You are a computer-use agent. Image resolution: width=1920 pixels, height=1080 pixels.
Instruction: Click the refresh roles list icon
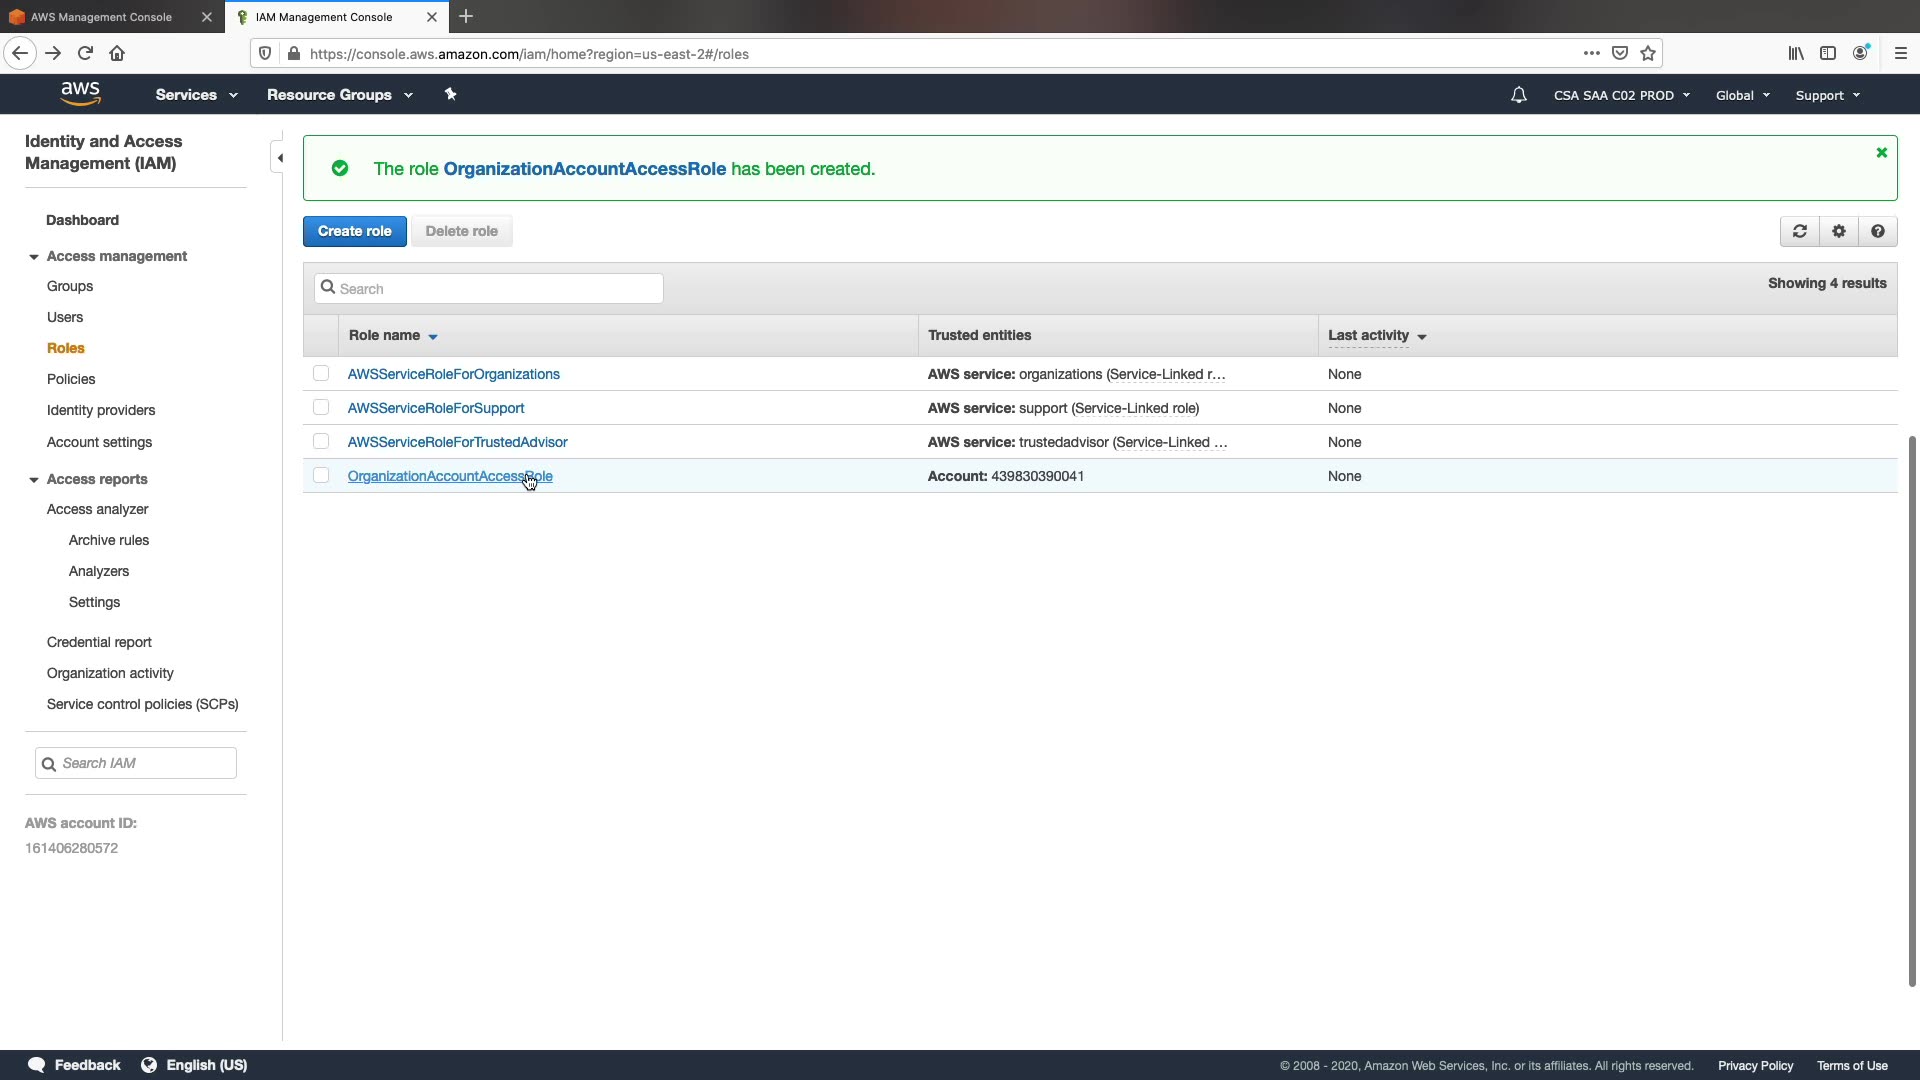(1799, 231)
